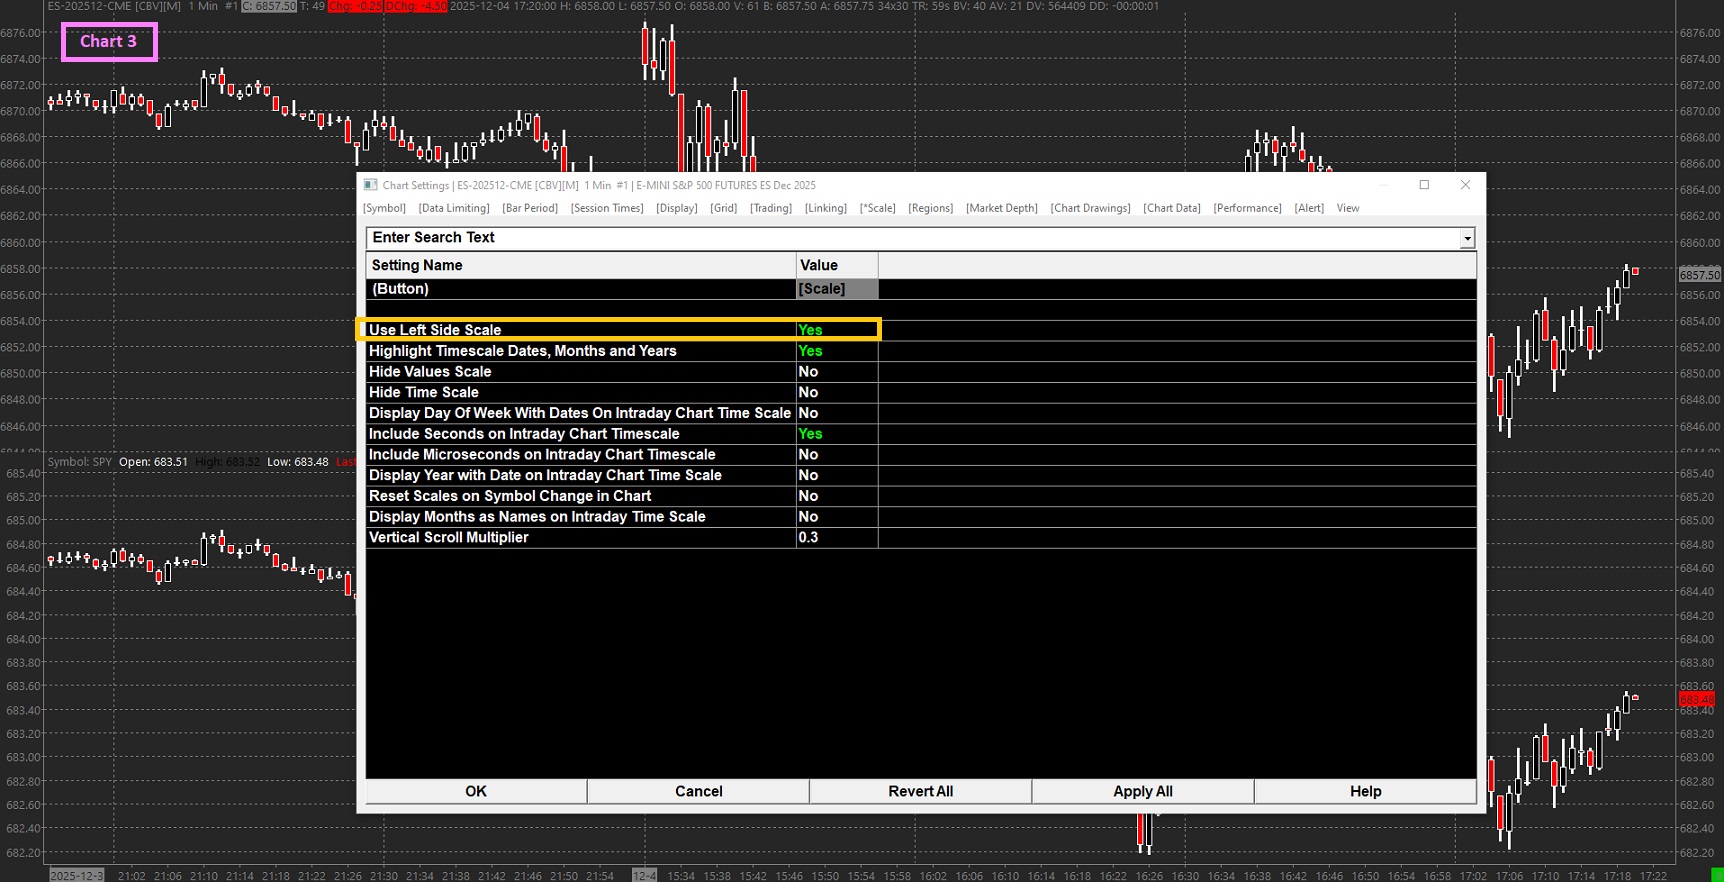The width and height of the screenshot is (1724, 882).
Task: Open the View menu
Action: tap(1347, 208)
